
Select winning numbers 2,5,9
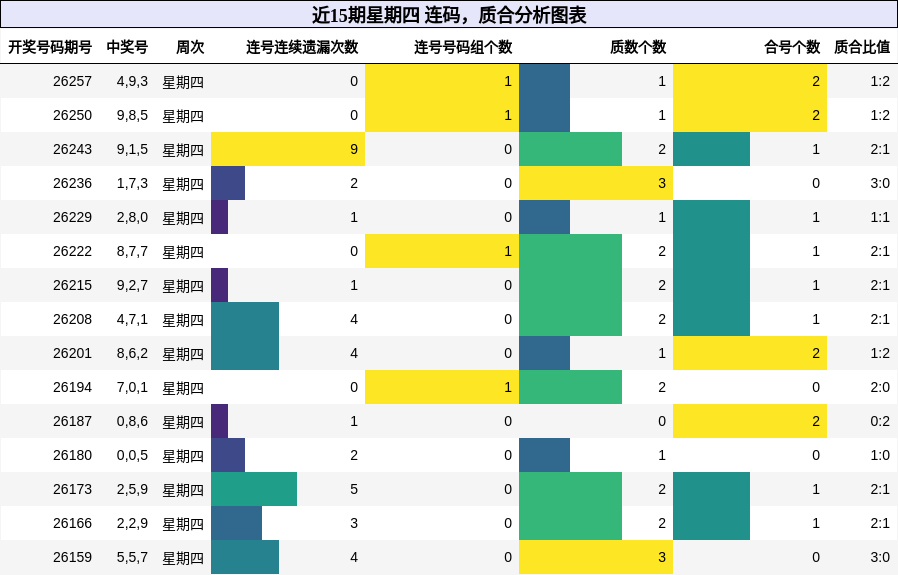pos(132,489)
